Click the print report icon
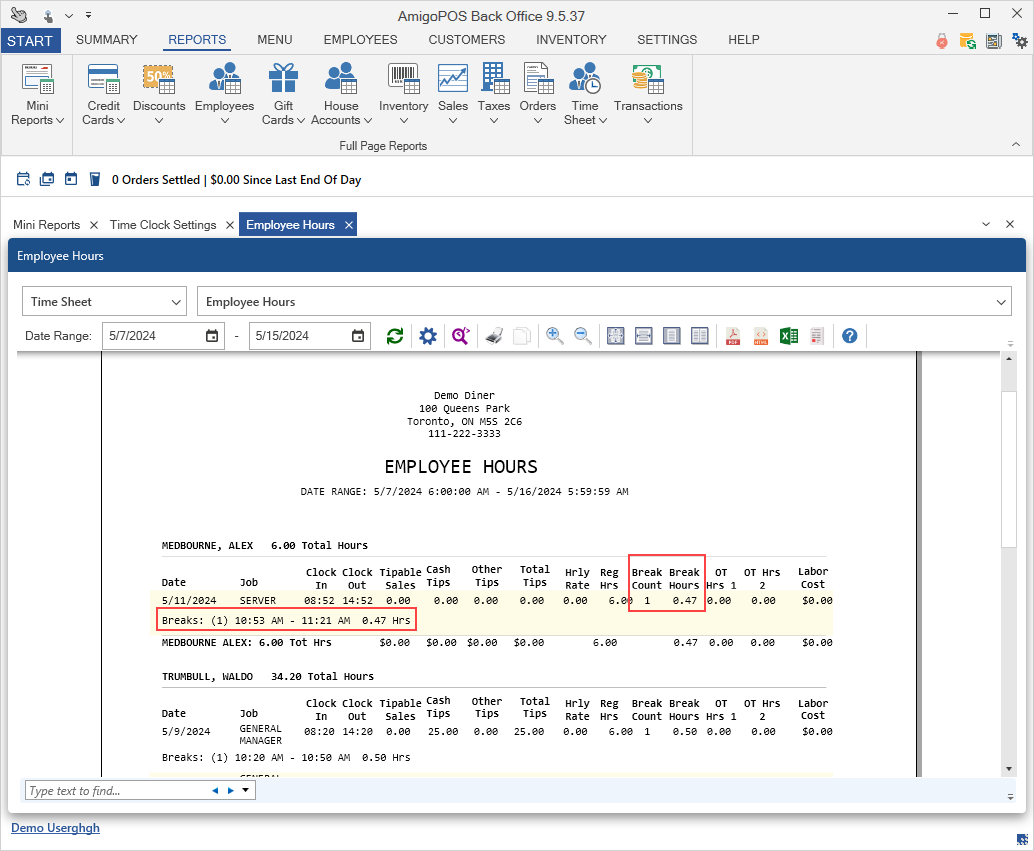This screenshot has height=851, width=1034. [x=494, y=336]
